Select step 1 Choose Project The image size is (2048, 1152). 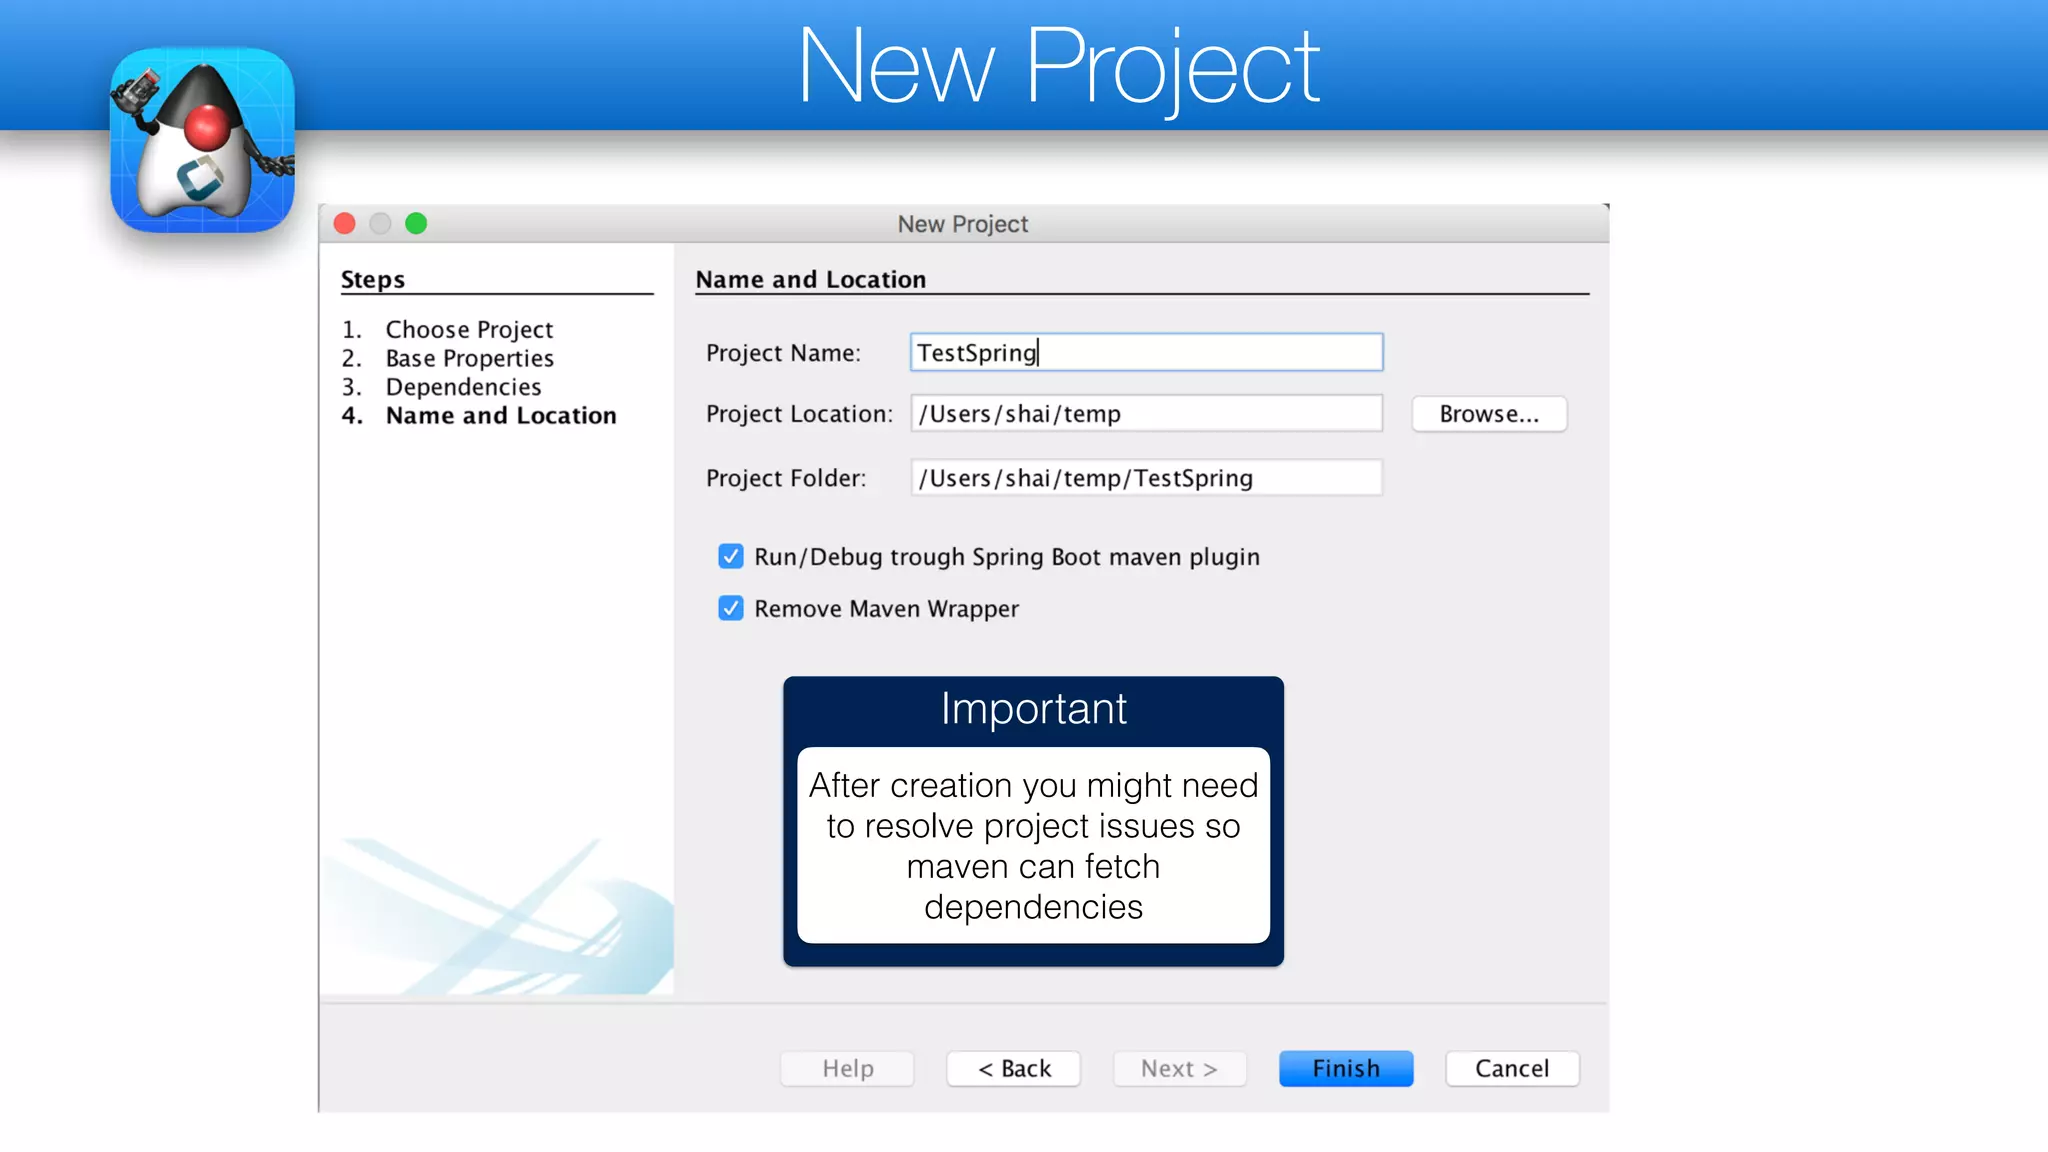[x=469, y=330]
